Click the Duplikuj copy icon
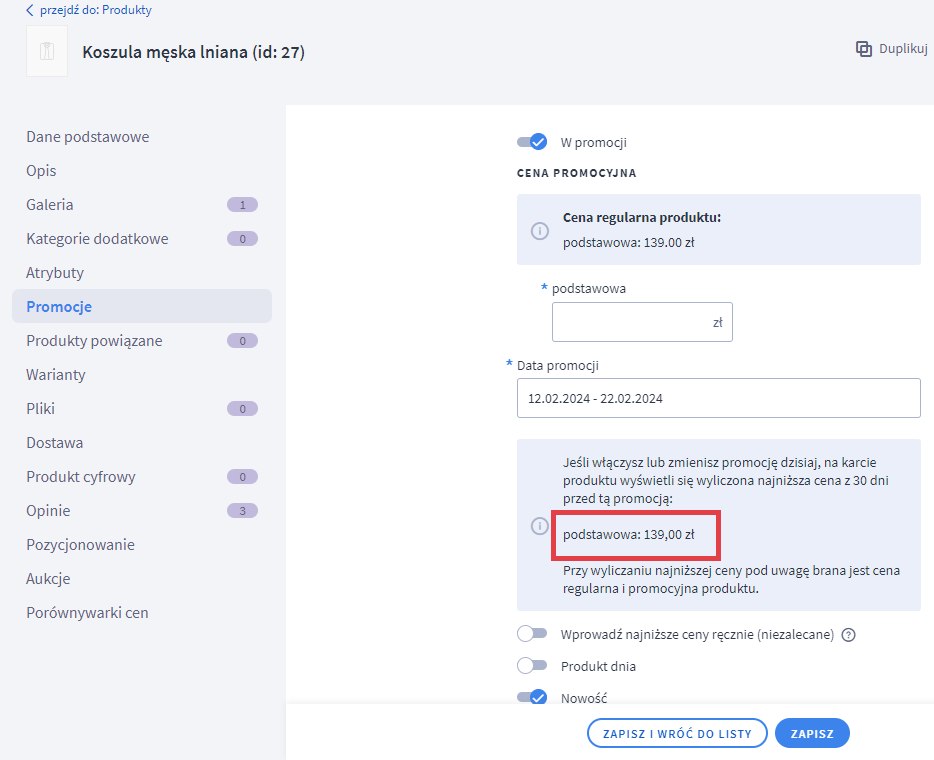 coord(864,49)
